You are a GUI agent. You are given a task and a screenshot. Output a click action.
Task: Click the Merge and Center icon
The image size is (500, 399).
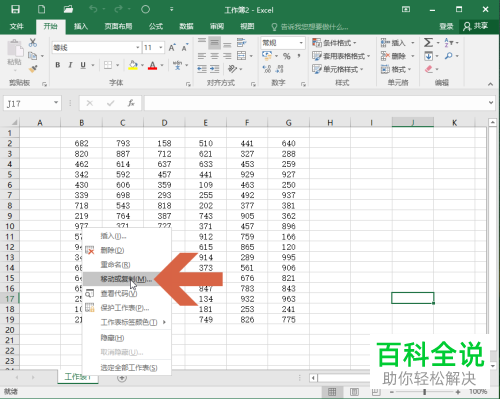click(x=241, y=56)
